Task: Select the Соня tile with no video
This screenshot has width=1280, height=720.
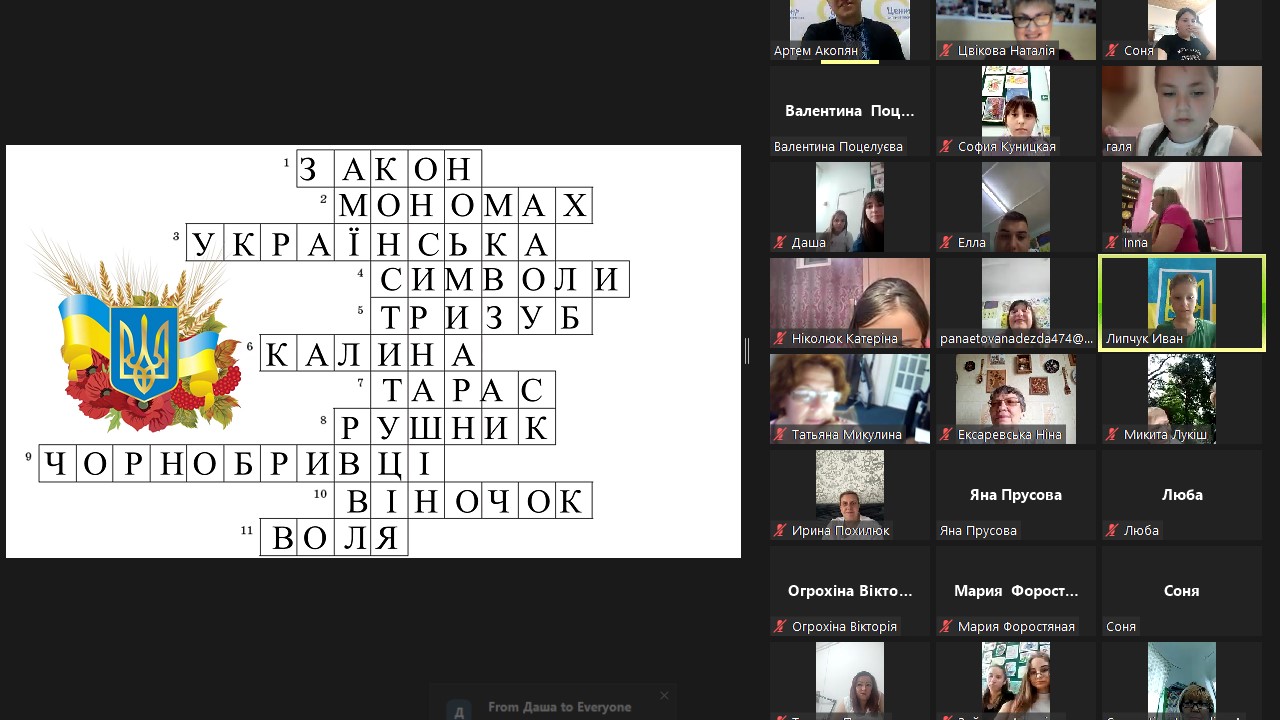Action: point(1182,591)
